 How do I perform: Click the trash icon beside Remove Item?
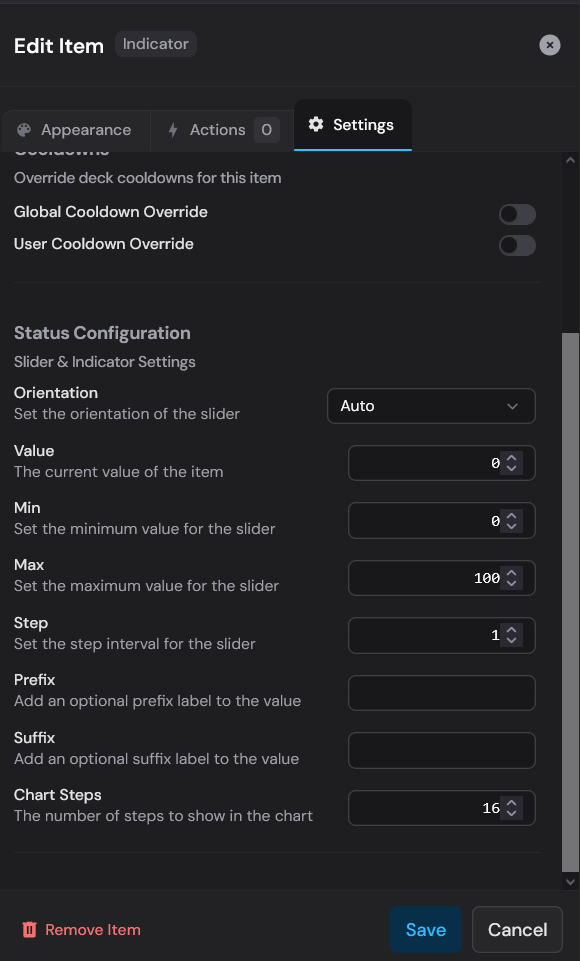tap(29, 929)
